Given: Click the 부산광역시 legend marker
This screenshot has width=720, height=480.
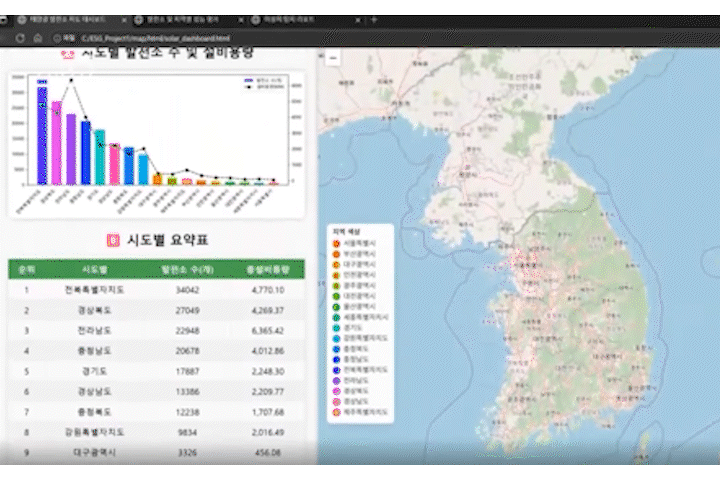Looking at the screenshot, I should pyautogui.click(x=336, y=254).
